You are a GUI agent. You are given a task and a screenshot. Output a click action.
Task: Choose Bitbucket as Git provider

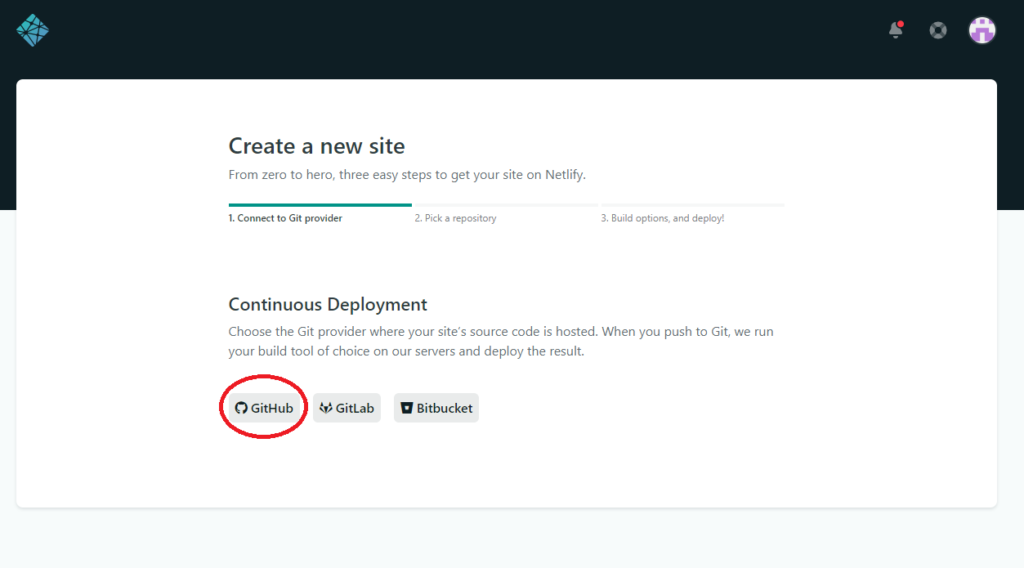(444, 408)
